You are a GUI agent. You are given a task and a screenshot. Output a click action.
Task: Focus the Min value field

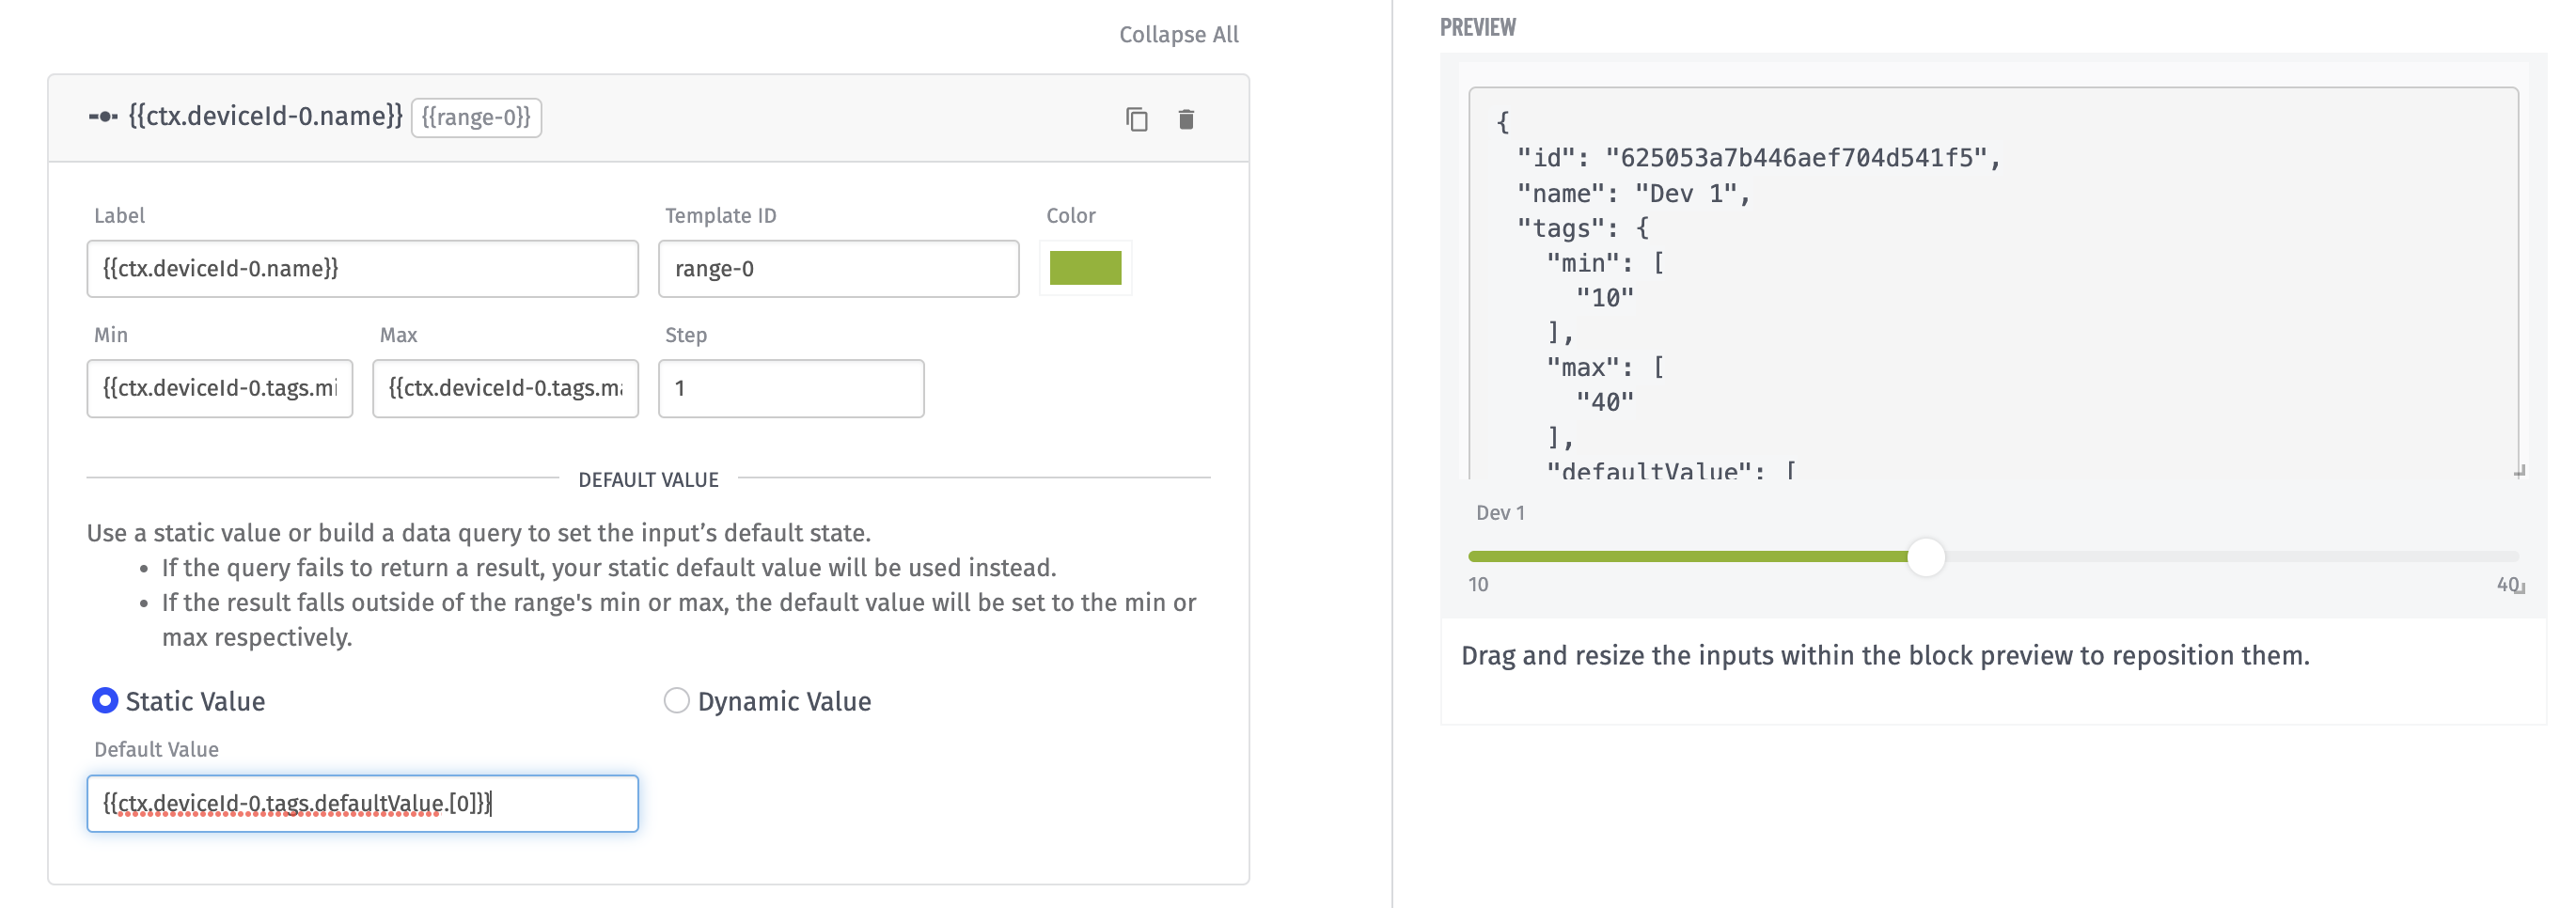click(219, 388)
